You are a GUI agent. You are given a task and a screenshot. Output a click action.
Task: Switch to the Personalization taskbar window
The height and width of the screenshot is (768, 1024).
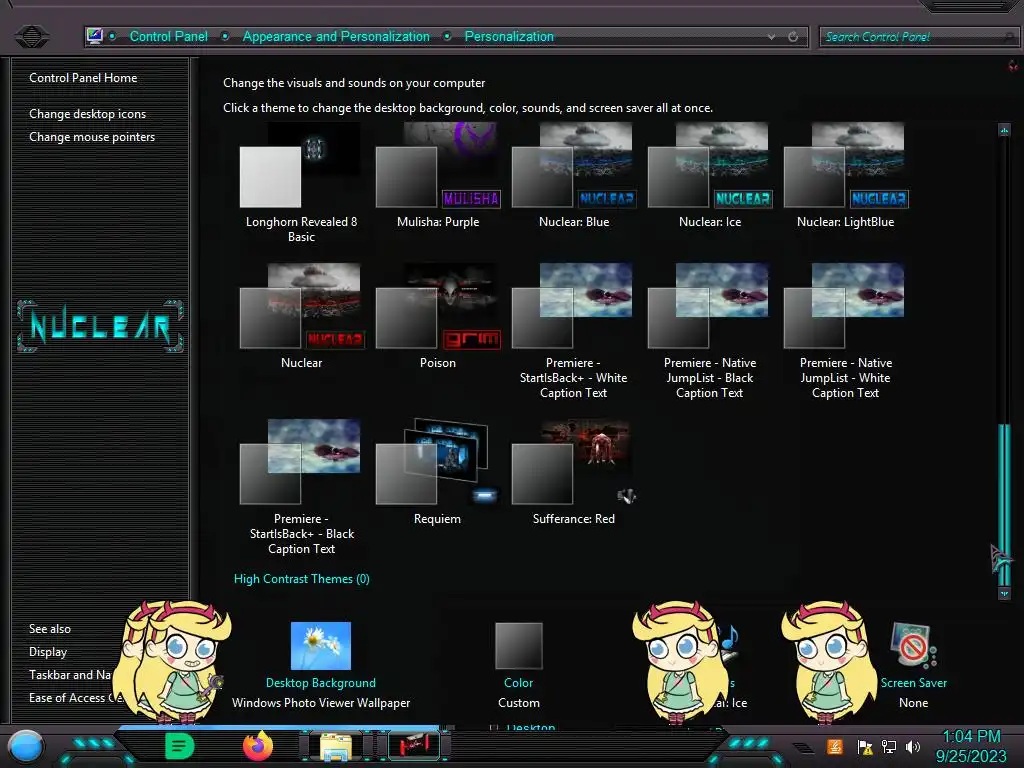click(413, 746)
